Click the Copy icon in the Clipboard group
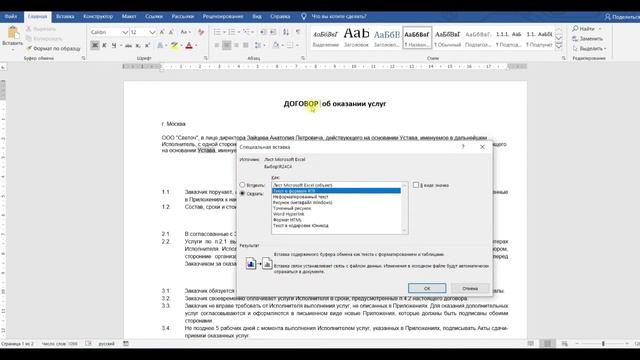640x360 pixels. [x=29, y=39]
